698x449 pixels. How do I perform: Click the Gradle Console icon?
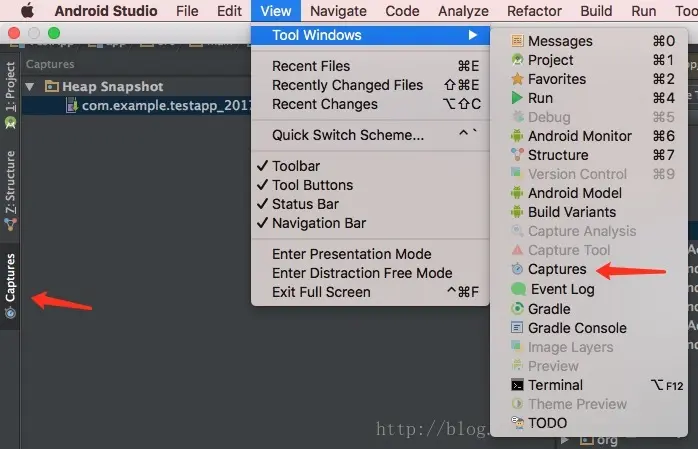tap(517, 328)
